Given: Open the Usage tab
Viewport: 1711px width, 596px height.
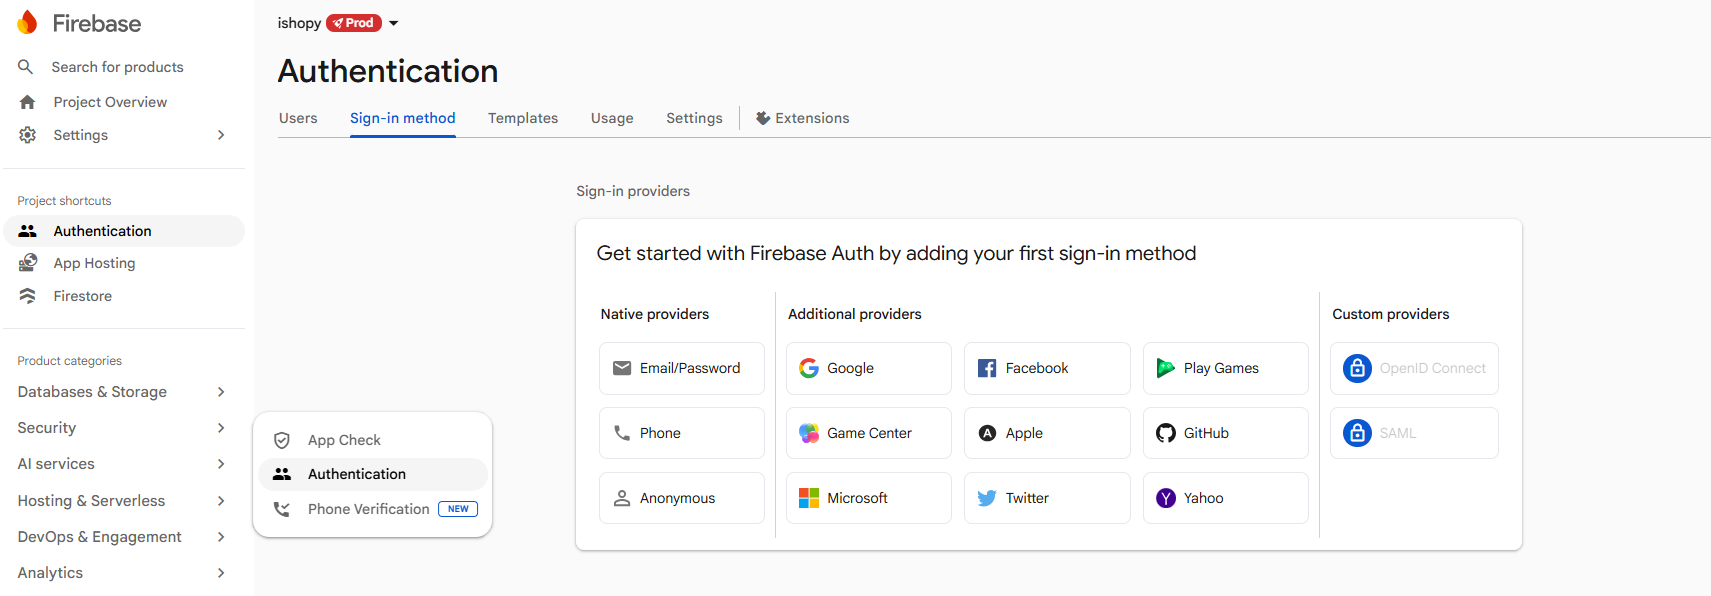Looking at the screenshot, I should (x=612, y=118).
